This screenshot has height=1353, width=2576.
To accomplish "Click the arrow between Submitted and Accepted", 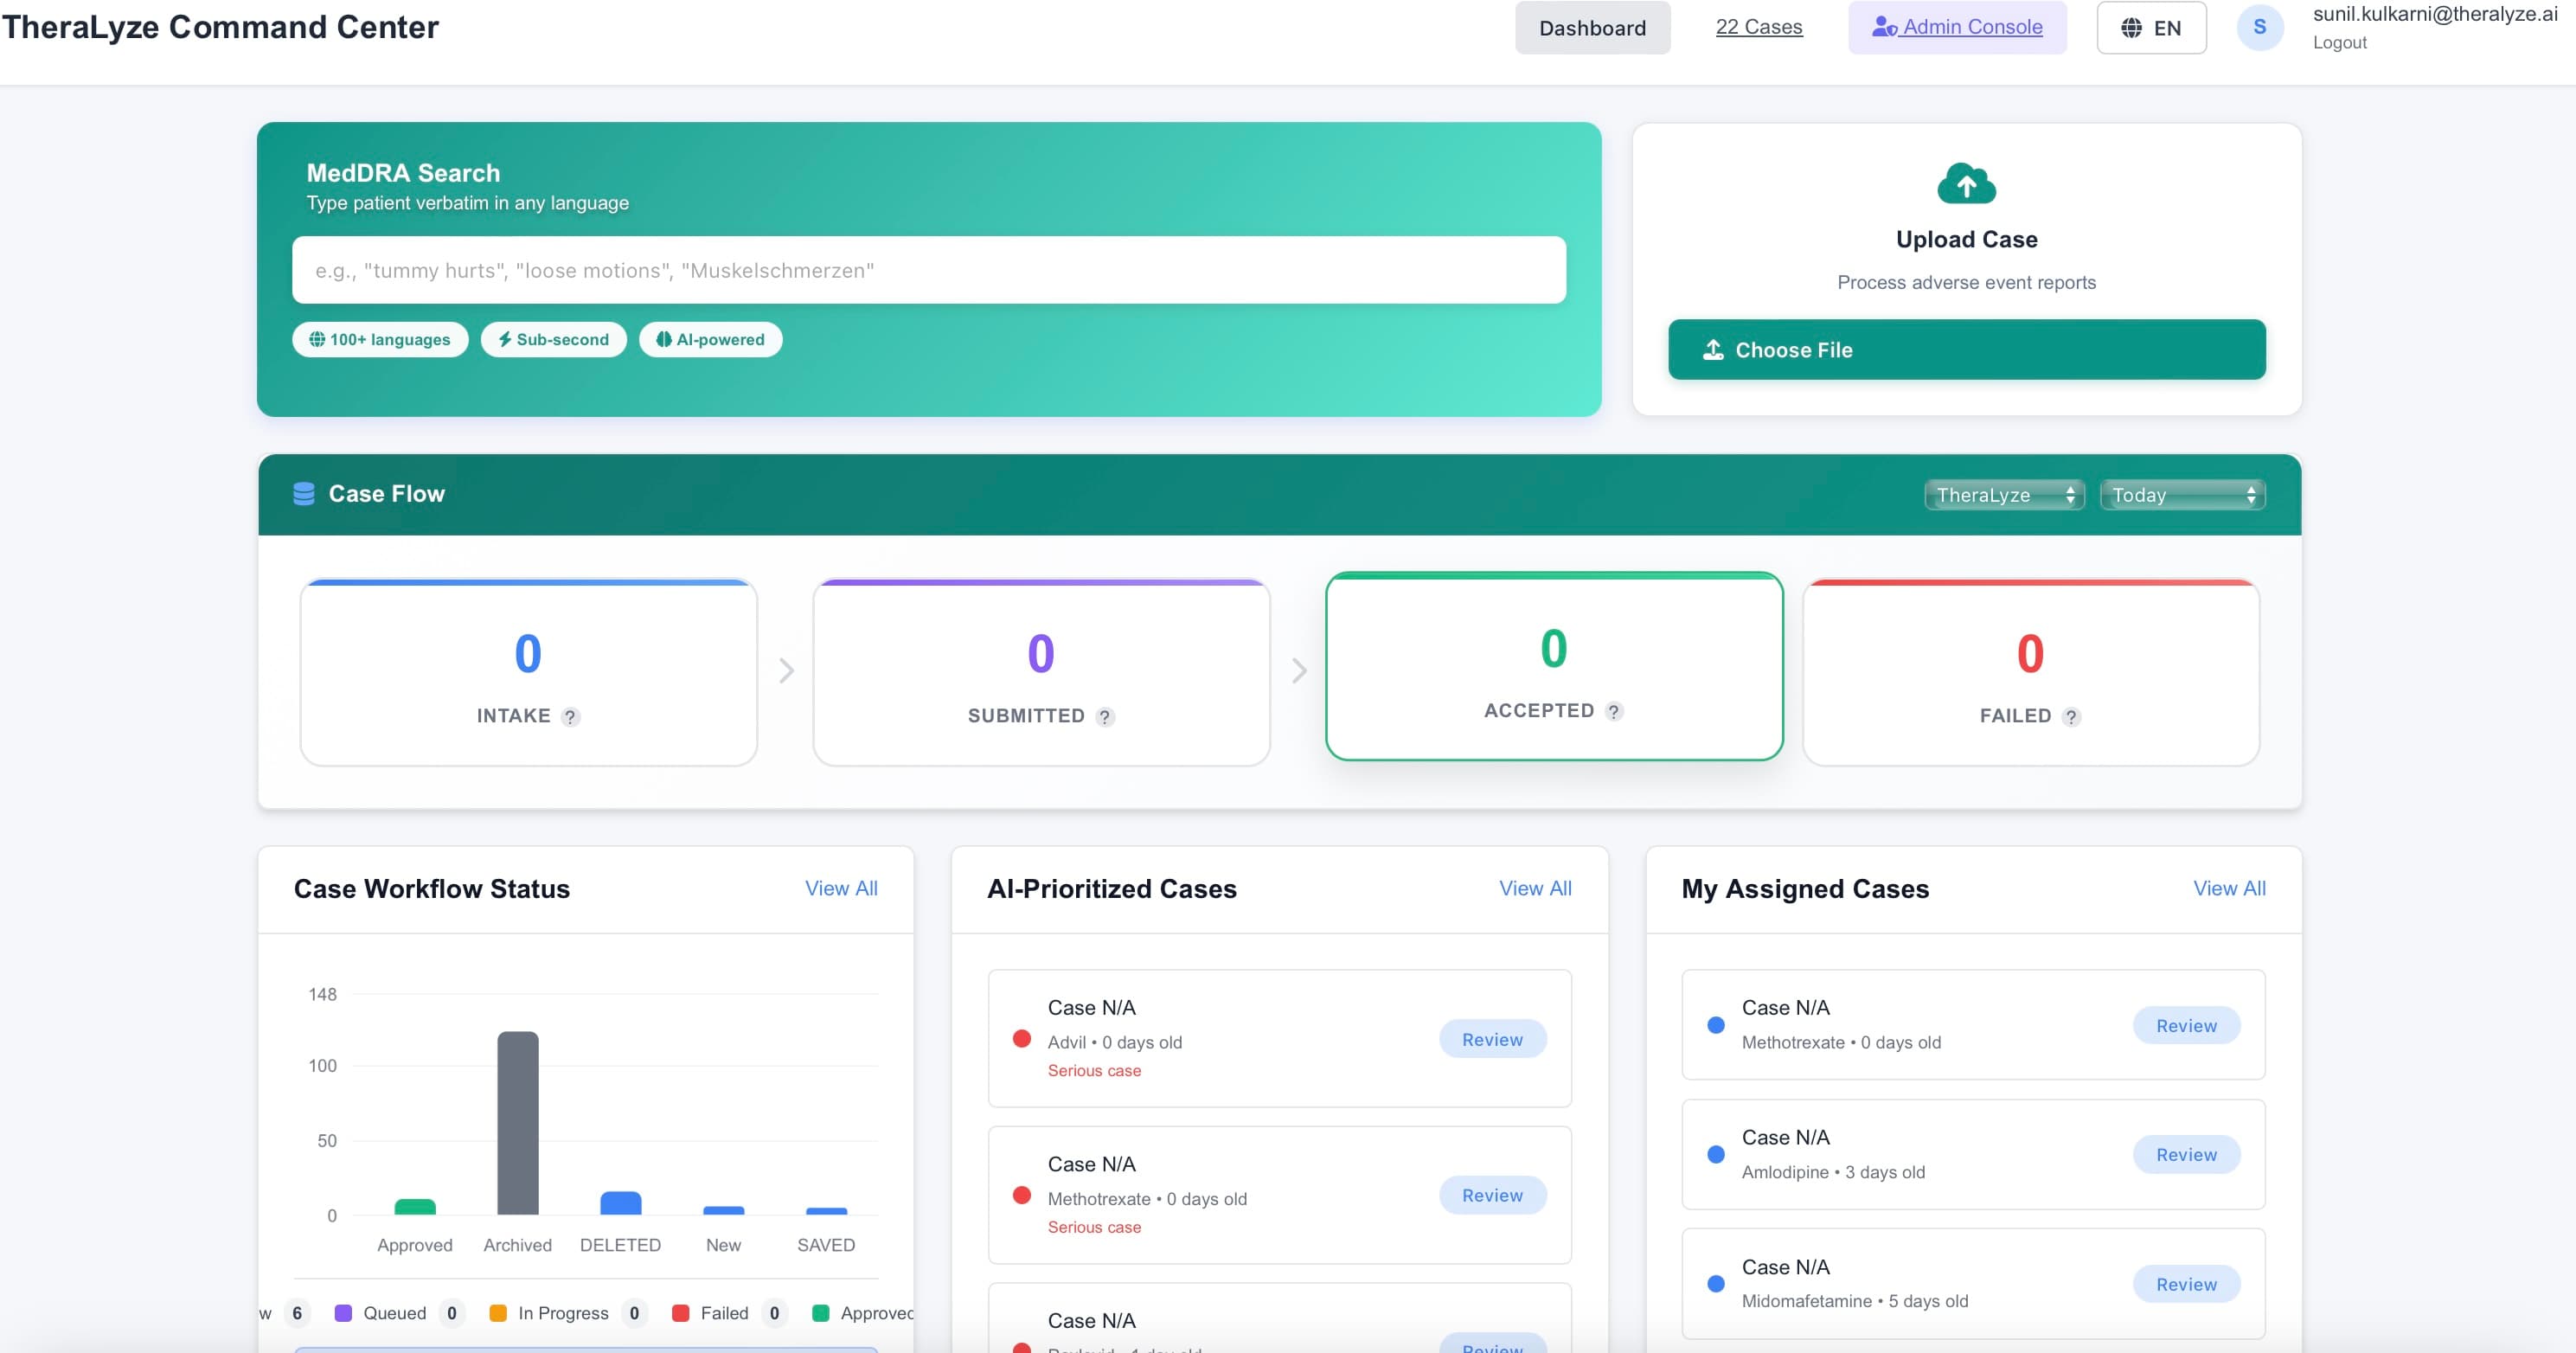I will click(x=1299, y=670).
